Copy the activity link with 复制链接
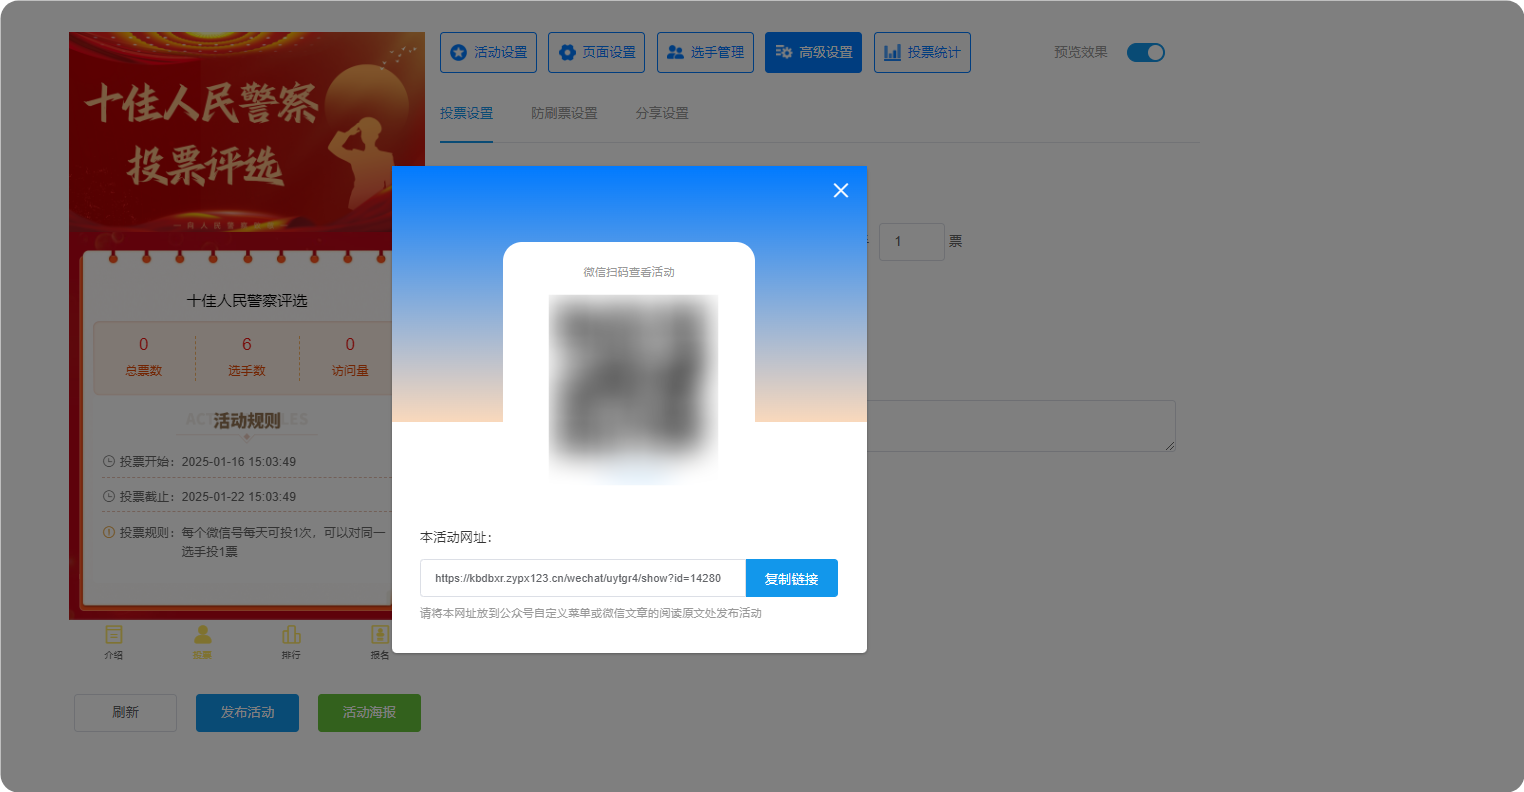The height and width of the screenshot is (792, 1524). tap(792, 578)
